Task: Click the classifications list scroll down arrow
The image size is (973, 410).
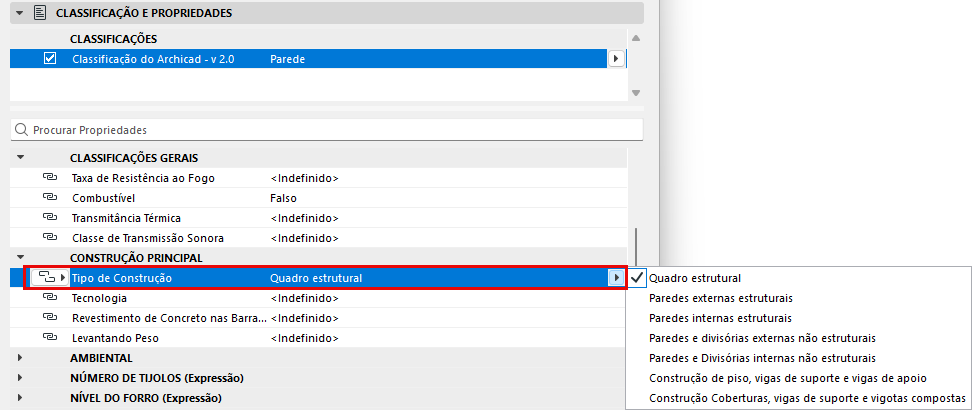Action: point(635,93)
